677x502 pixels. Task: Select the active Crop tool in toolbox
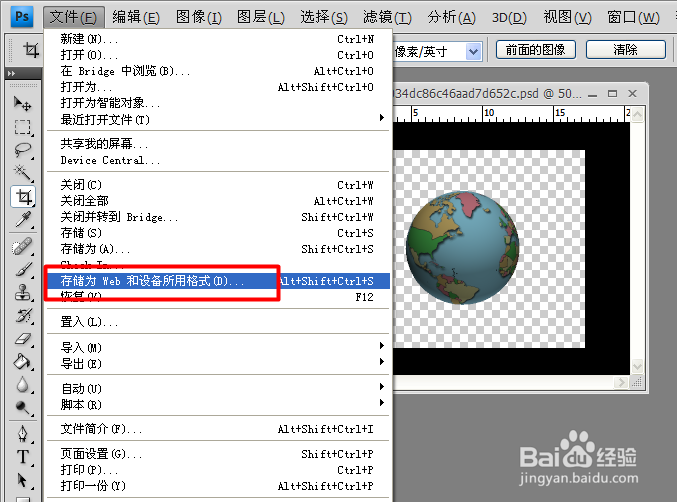tap(23, 197)
